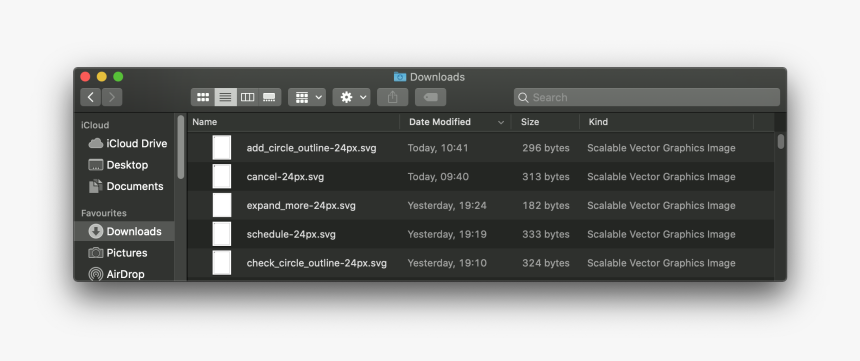860x361 pixels.
Task: Click the '182 bytes' size cell
Action: coord(545,205)
